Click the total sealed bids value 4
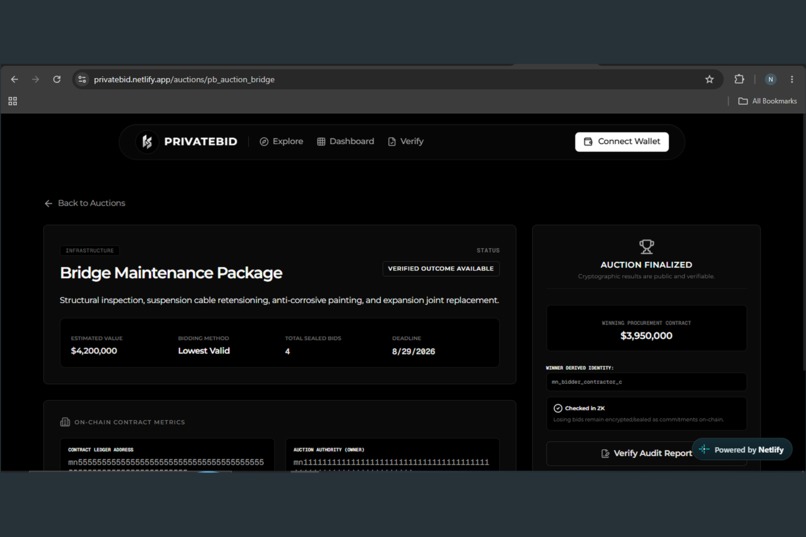Viewport: 806px width, 537px height. (x=287, y=351)
